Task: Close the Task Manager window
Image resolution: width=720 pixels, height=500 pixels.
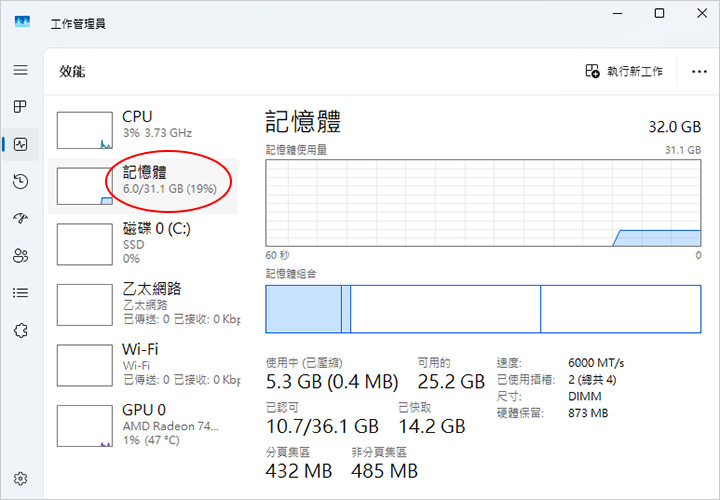Action: point(702,13)
